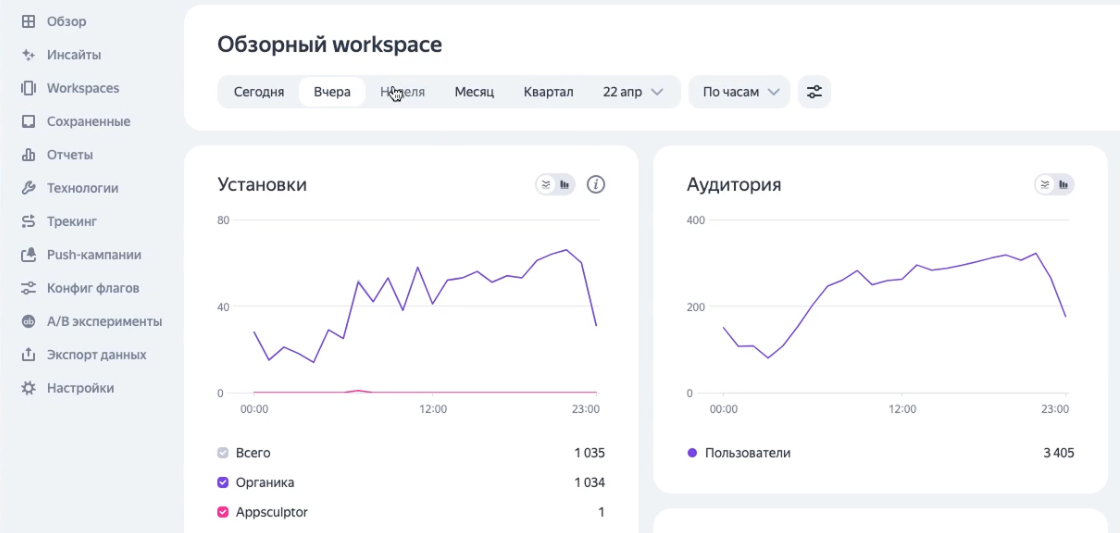The image size is (1120, 533).
Task: Click the Трекинг arrows icon
Action: [29, 221]
